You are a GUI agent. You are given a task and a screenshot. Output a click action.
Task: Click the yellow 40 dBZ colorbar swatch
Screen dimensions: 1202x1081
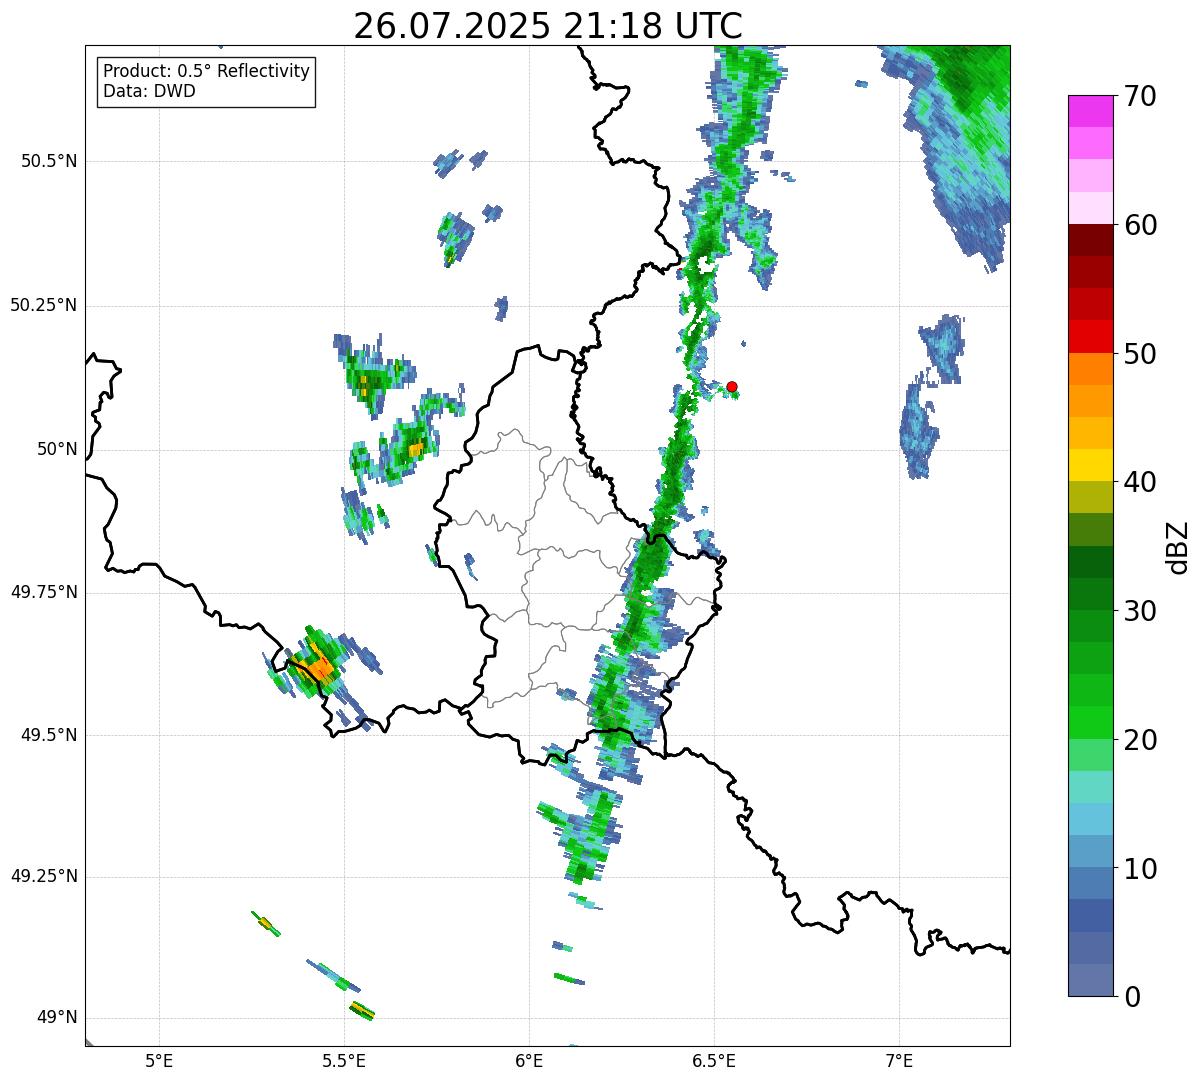(1090, 465)
